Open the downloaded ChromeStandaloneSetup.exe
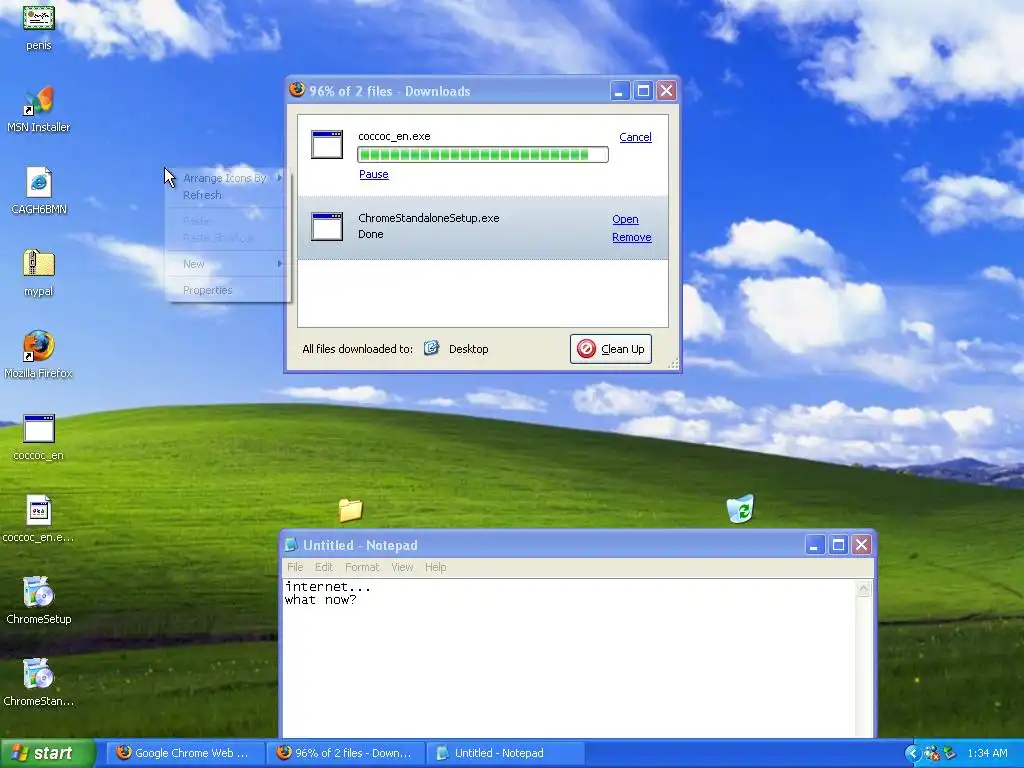Viewport: 1024px width, 768px height. pyautogui.click(x=625, y=219)
